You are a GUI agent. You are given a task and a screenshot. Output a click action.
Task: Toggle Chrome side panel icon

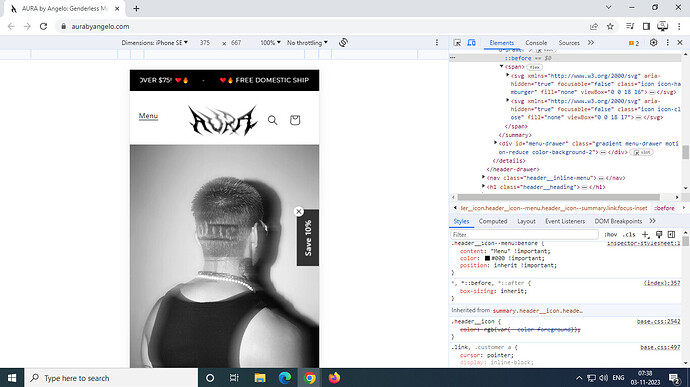646,26
